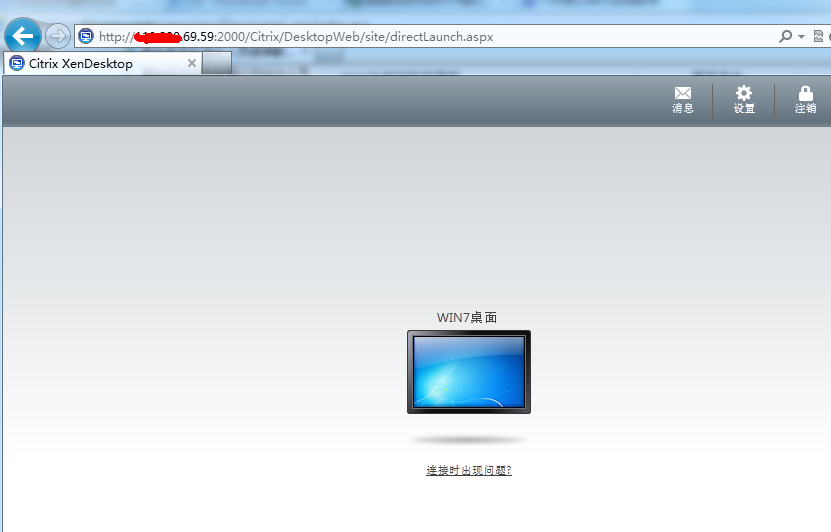This screenshot has height=532, width=831.
Task: Click the WIN7桌面 label text
Action: click(x=467, y=317)
